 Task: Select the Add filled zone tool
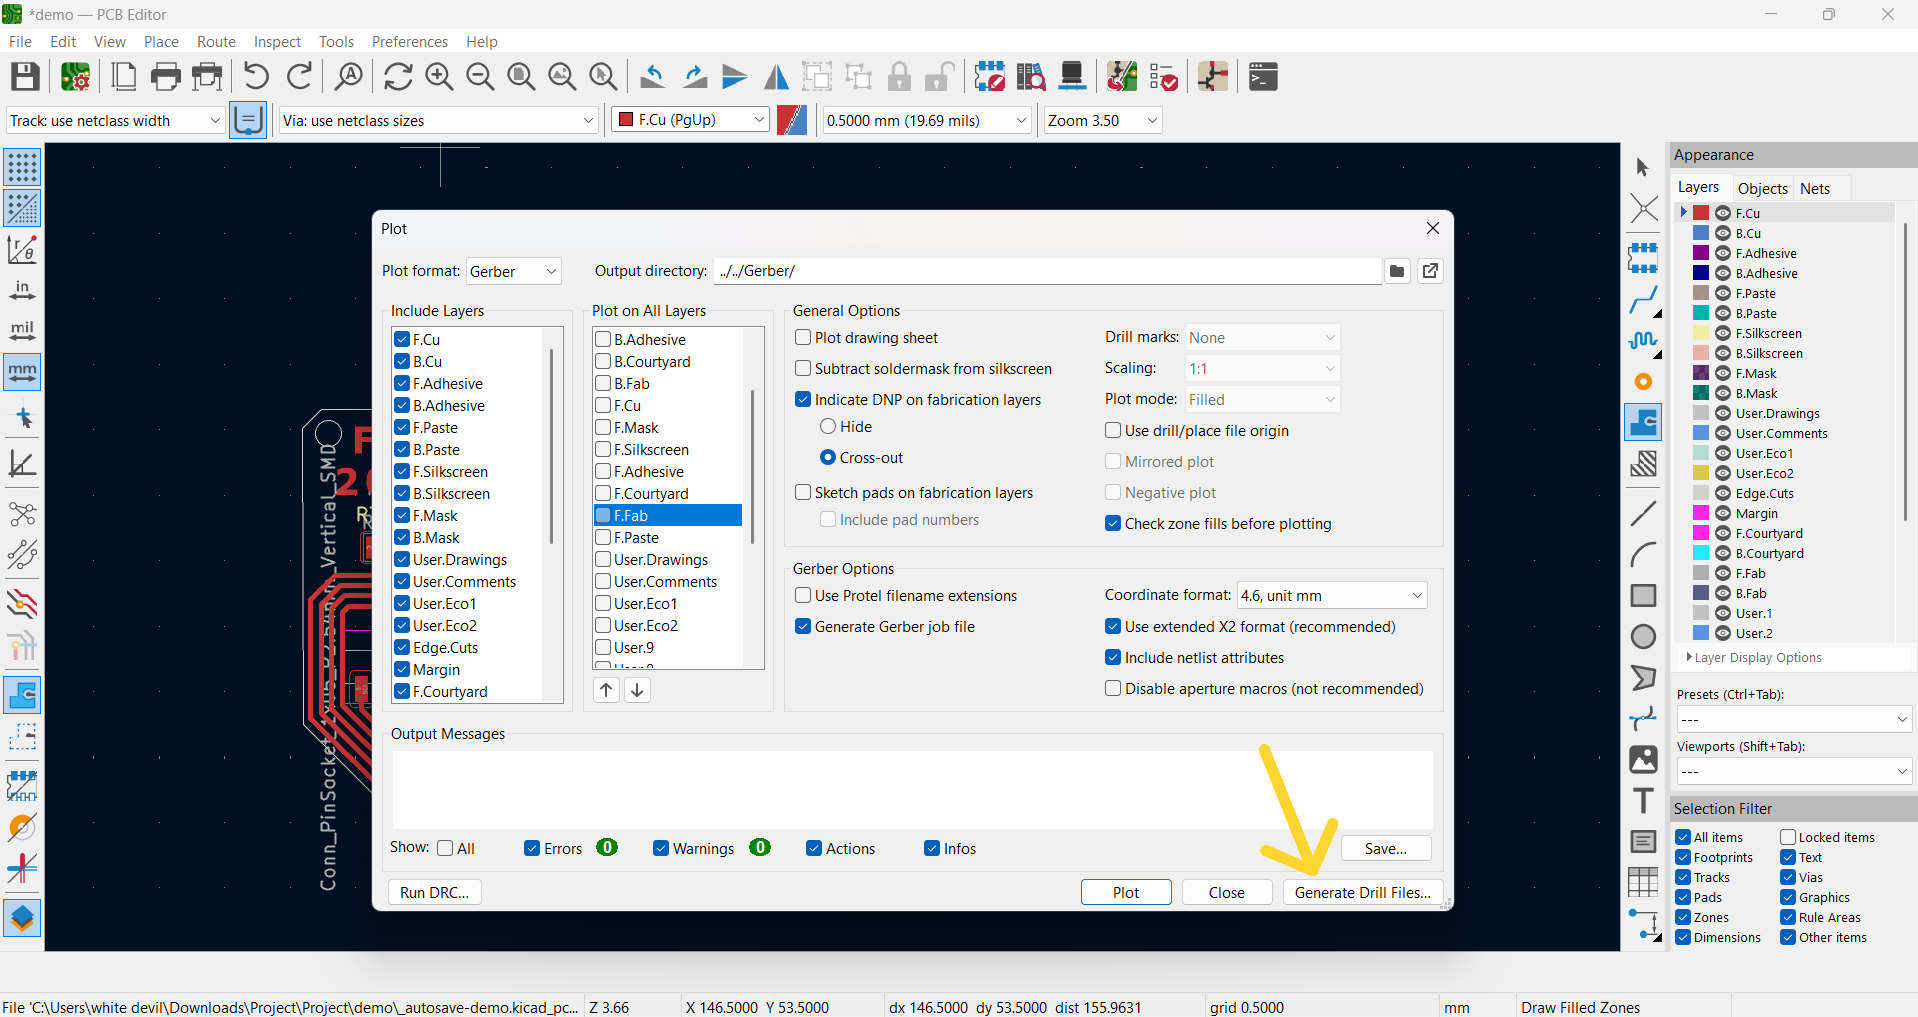tap(1643, 423)
